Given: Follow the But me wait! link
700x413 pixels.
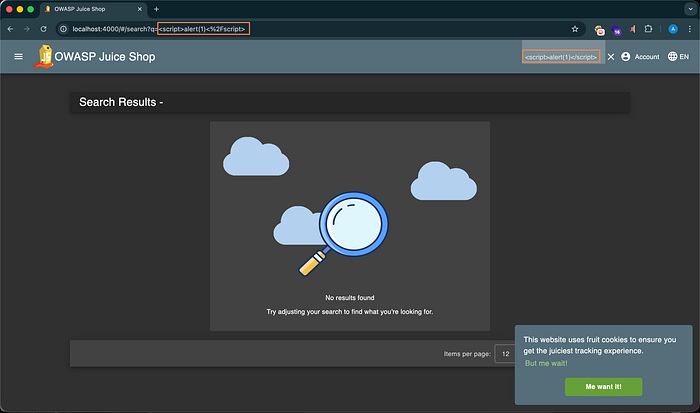Looking at the screenshot, I should pyautogui.click(x=546, y=363).
